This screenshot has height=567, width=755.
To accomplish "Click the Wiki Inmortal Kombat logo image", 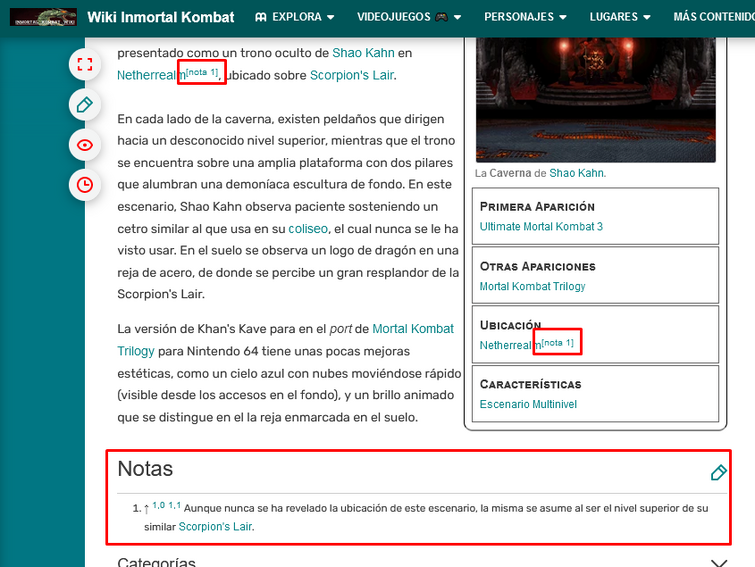I will [x=43, y=17].
